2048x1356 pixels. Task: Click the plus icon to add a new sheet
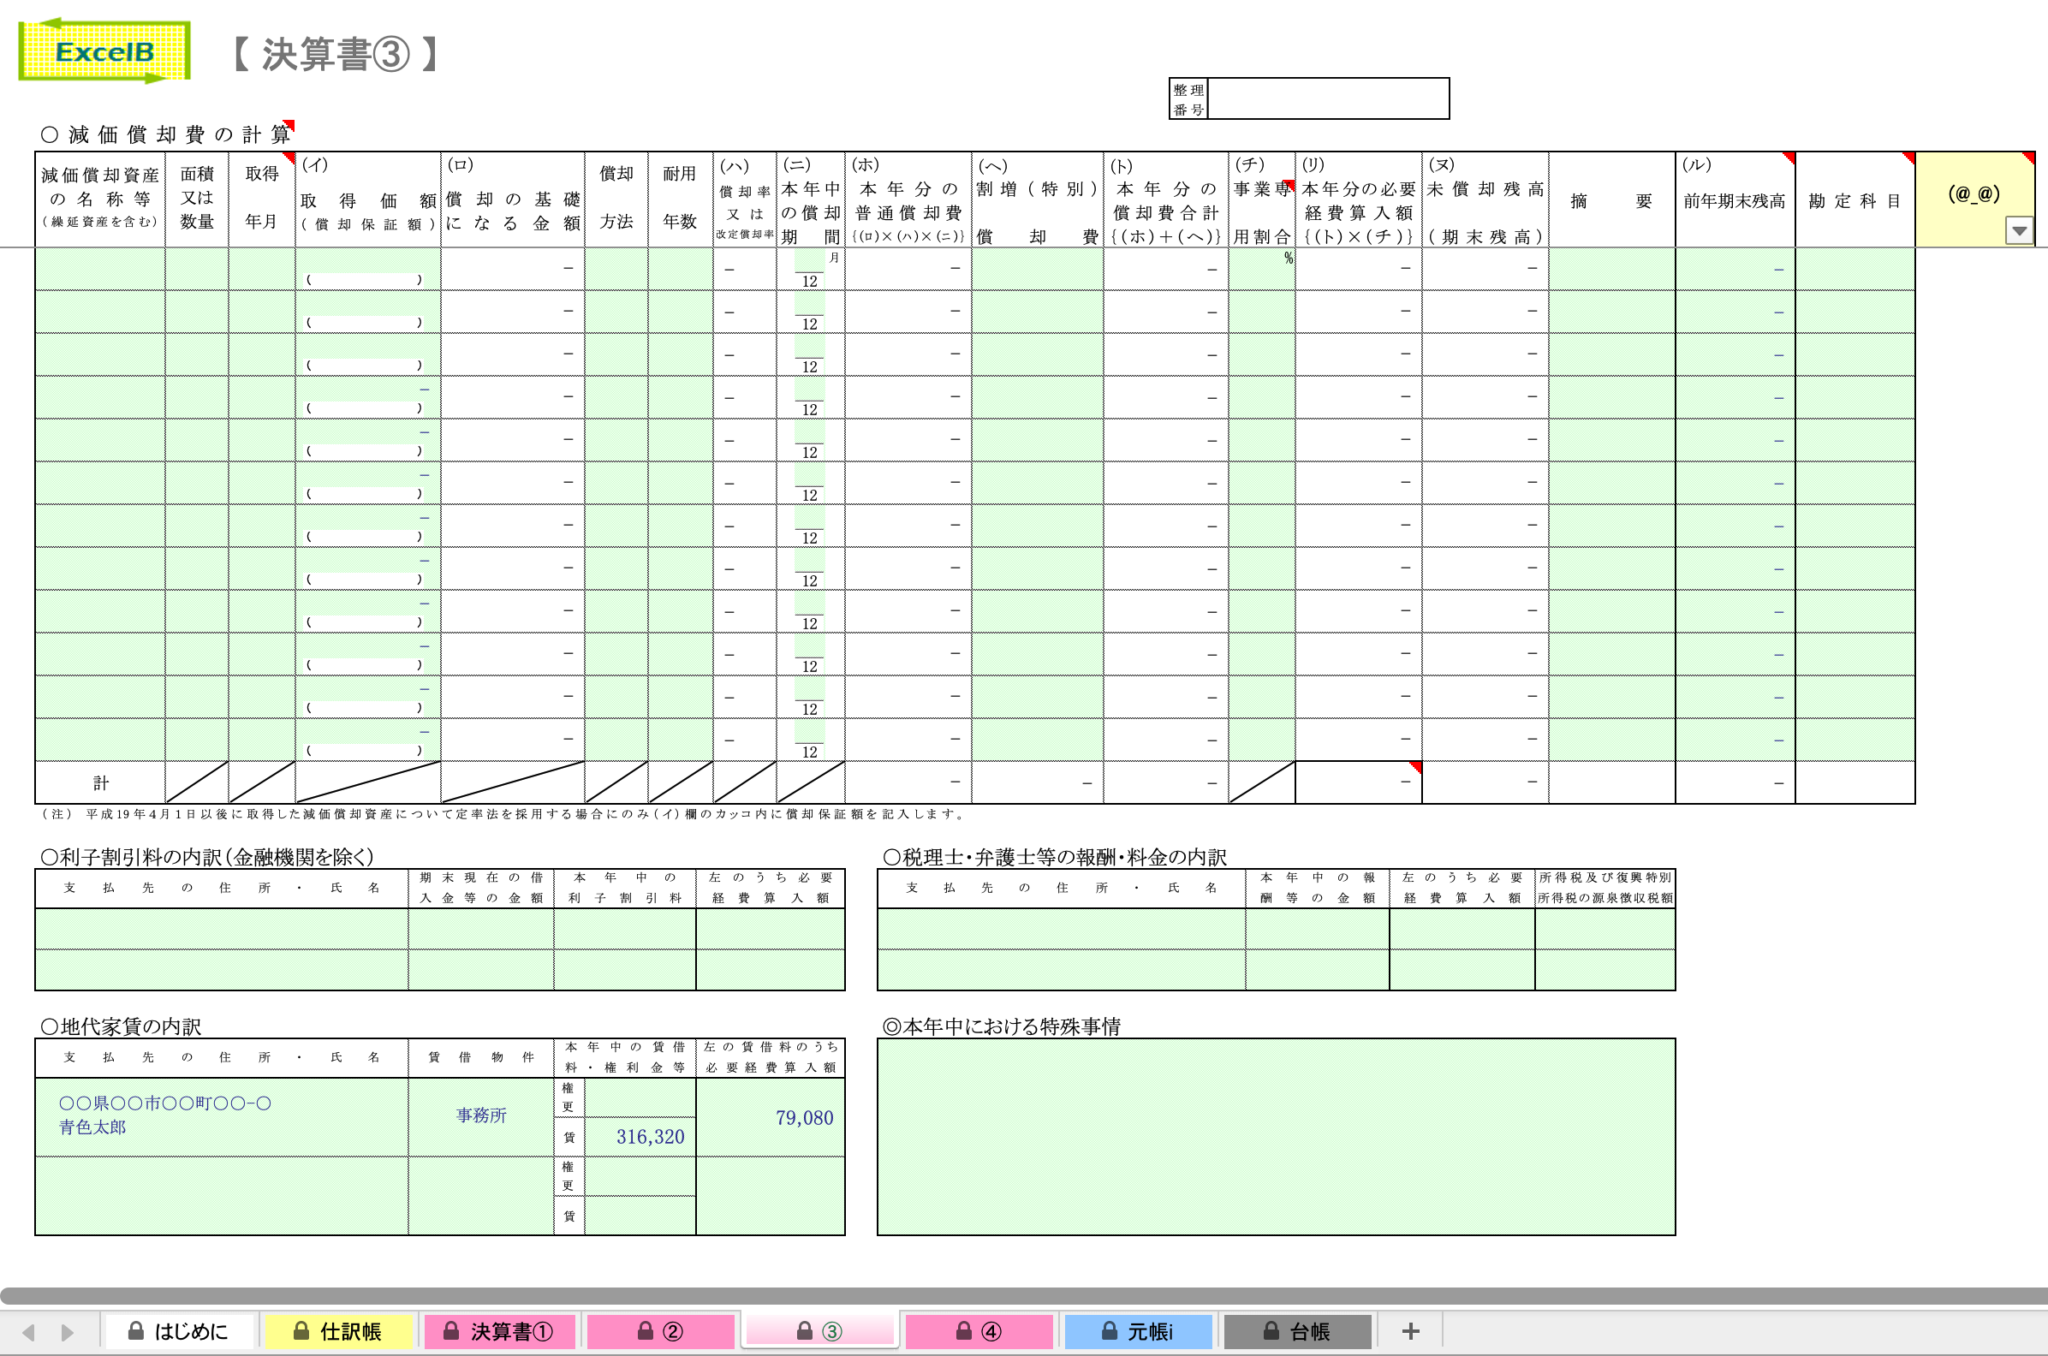pos(1410,1331)
